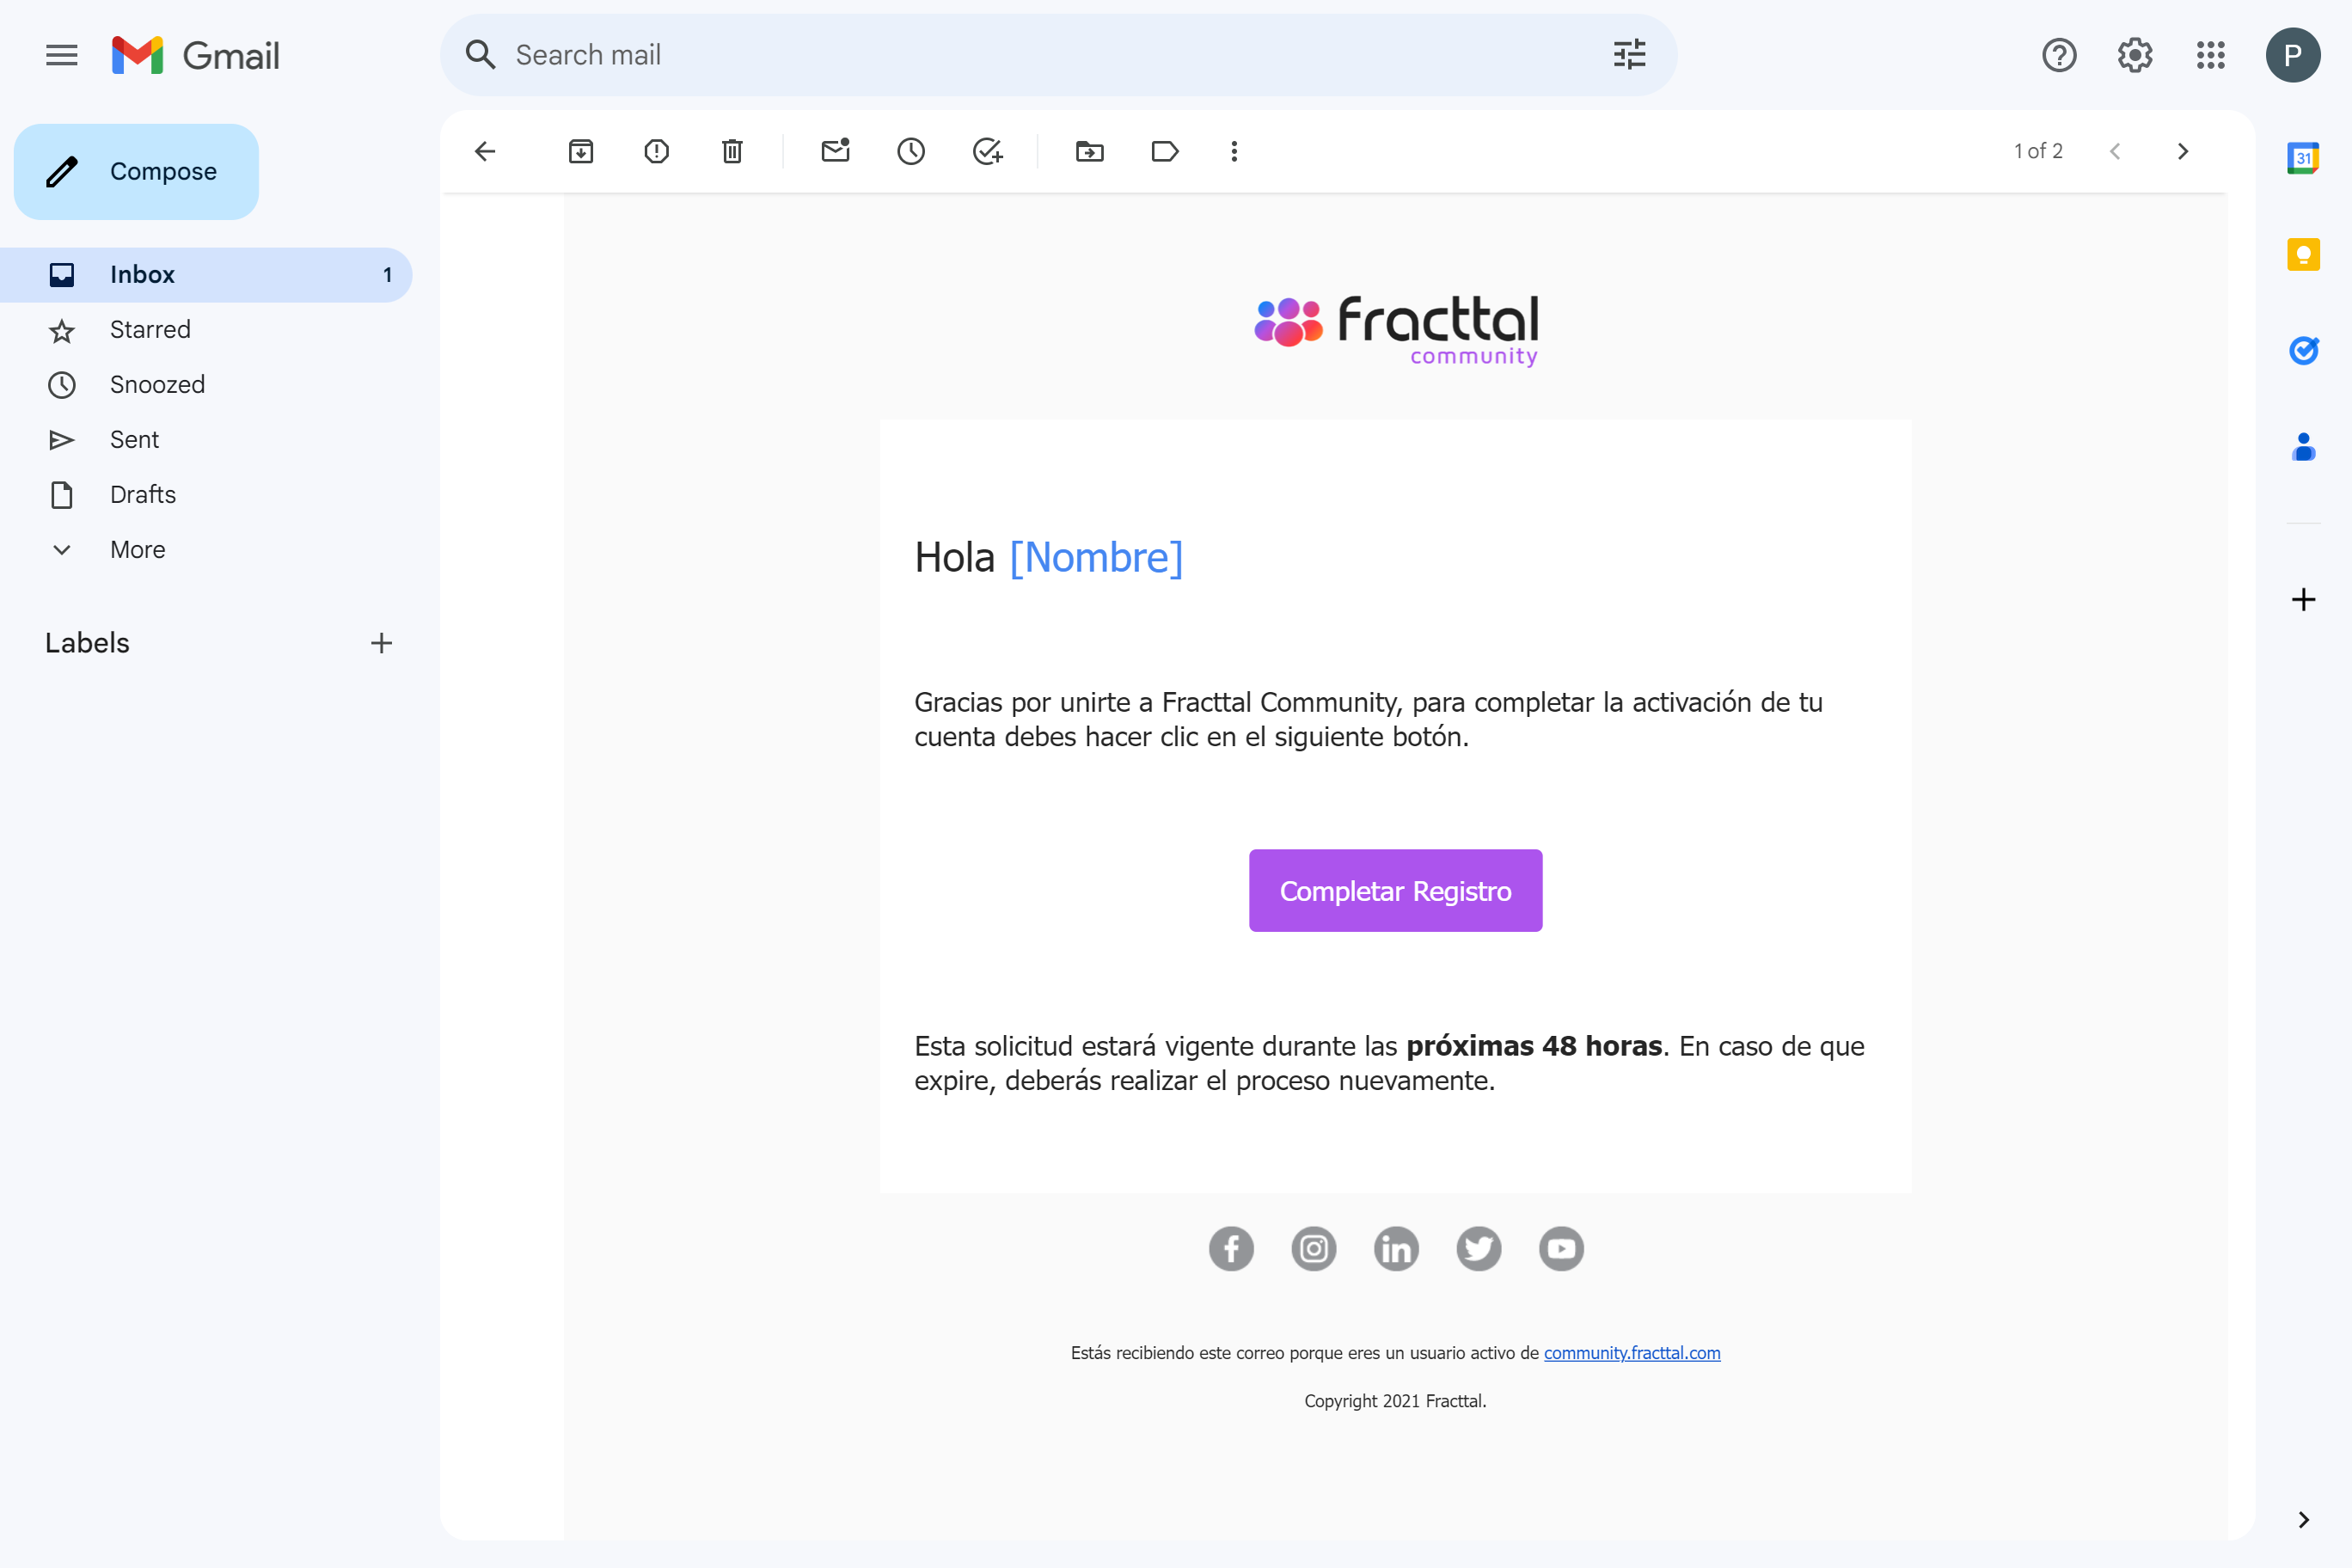
Task: Open the three-dot more options menu
Action: pos(1234,151)
